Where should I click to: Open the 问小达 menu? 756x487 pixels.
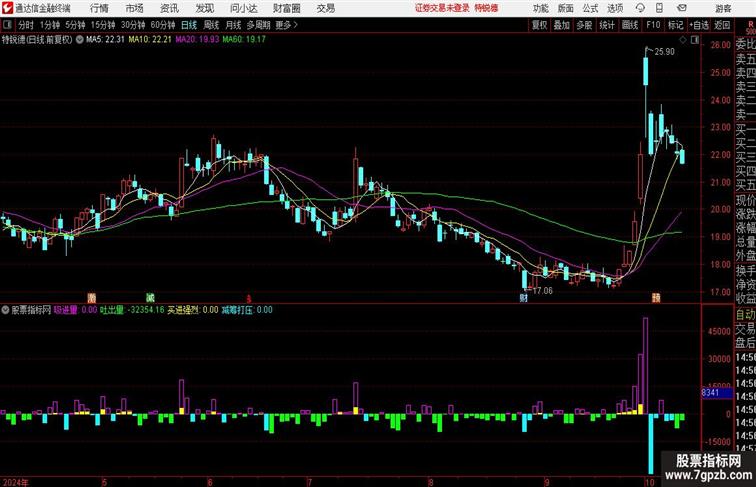[243, 8]
